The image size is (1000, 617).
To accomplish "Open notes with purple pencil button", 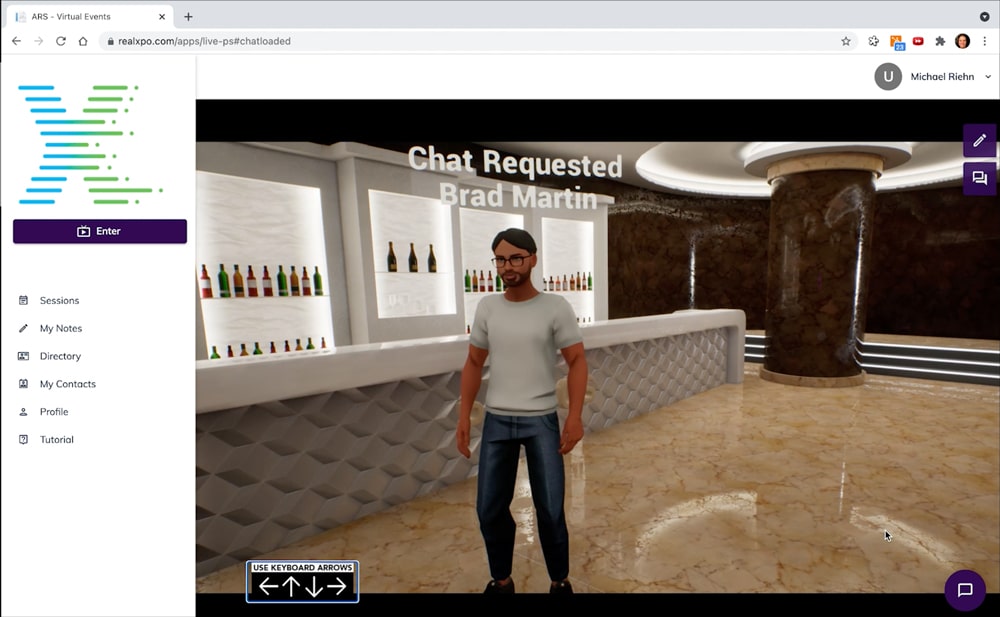I will pyautogui.click(x=979, y=140).
